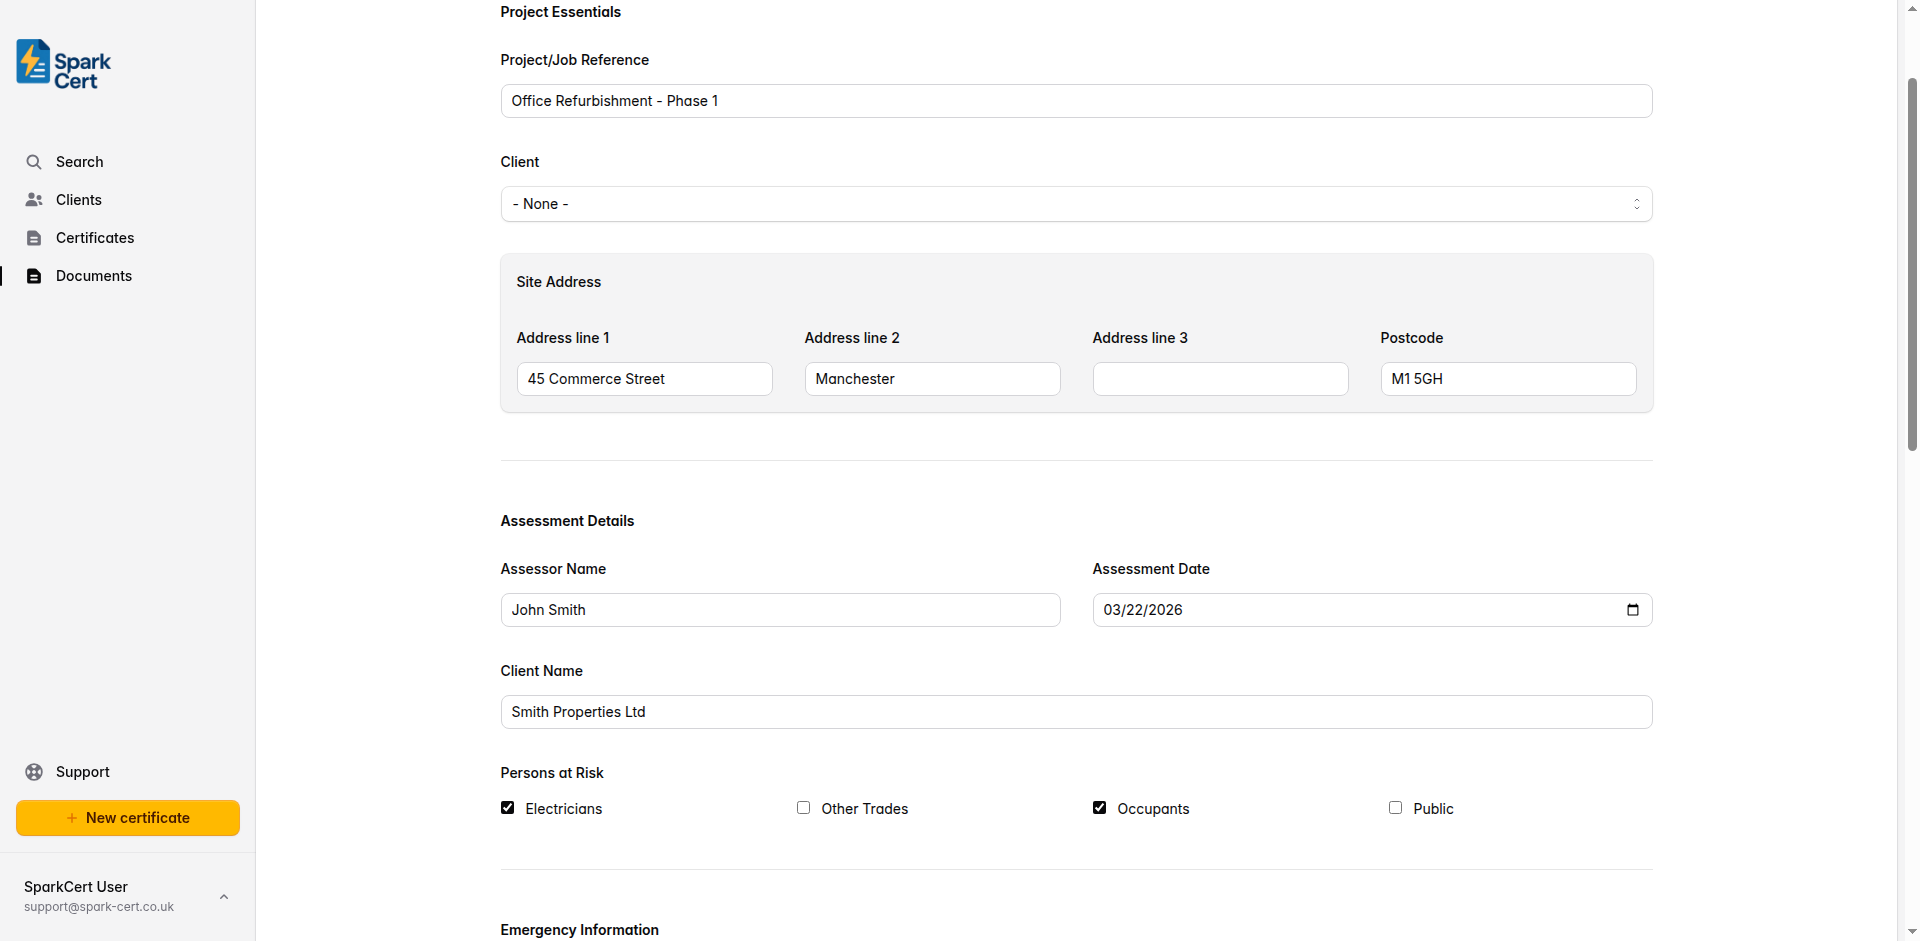Viewport: 1920px width, 941px height.
Task: Enable the Public checkbox
Action: click(x=1396, y=807)
